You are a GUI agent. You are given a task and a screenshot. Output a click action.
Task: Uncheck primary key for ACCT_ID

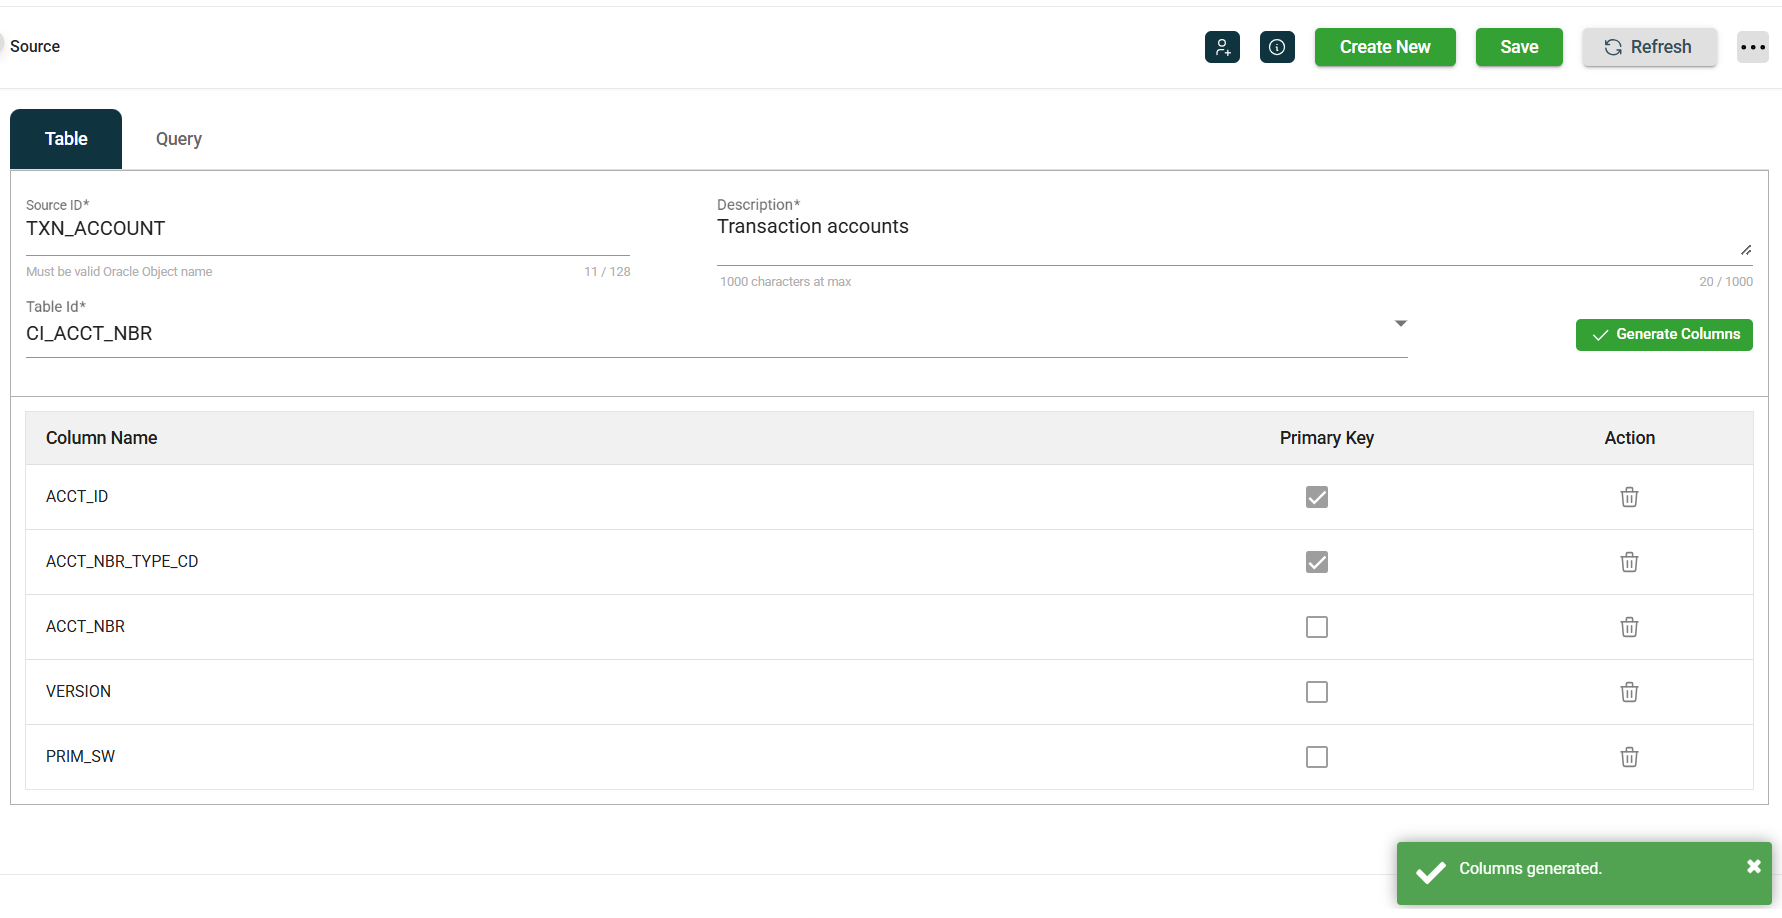[x=1316, y=497]
